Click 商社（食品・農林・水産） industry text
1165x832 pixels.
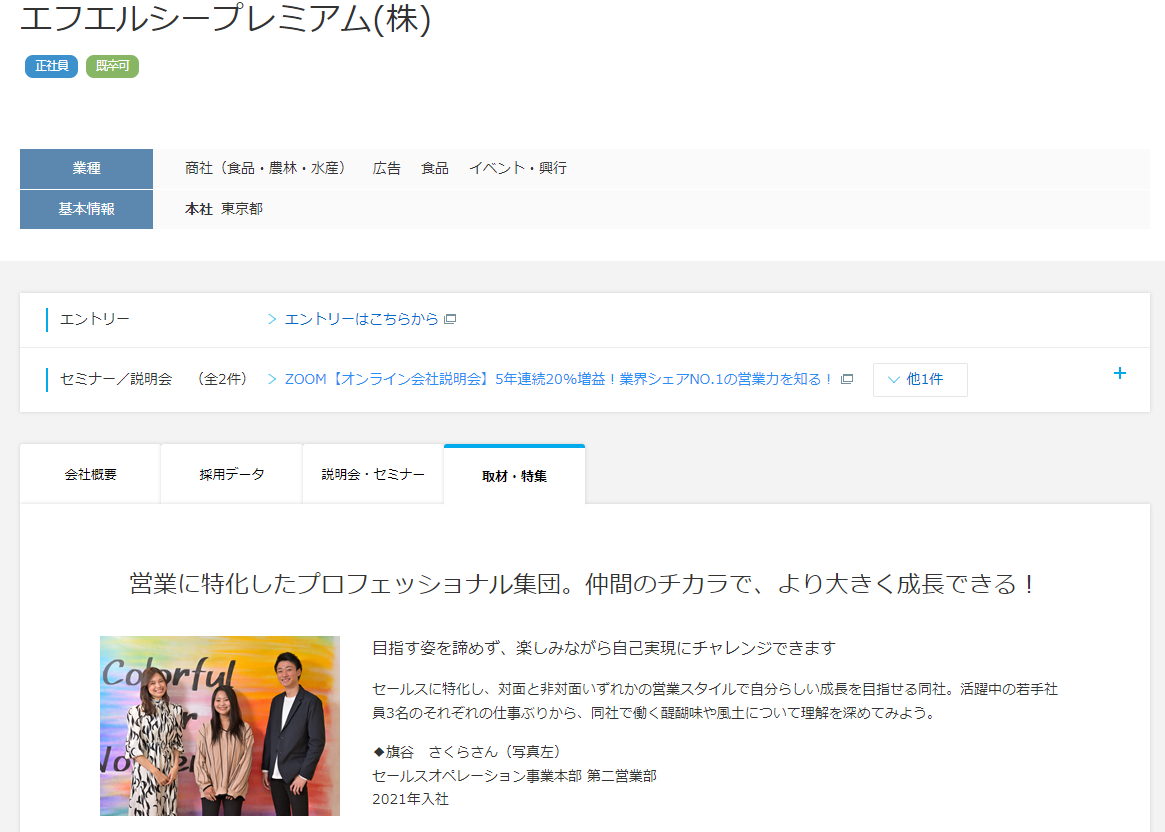coord(267,168)
